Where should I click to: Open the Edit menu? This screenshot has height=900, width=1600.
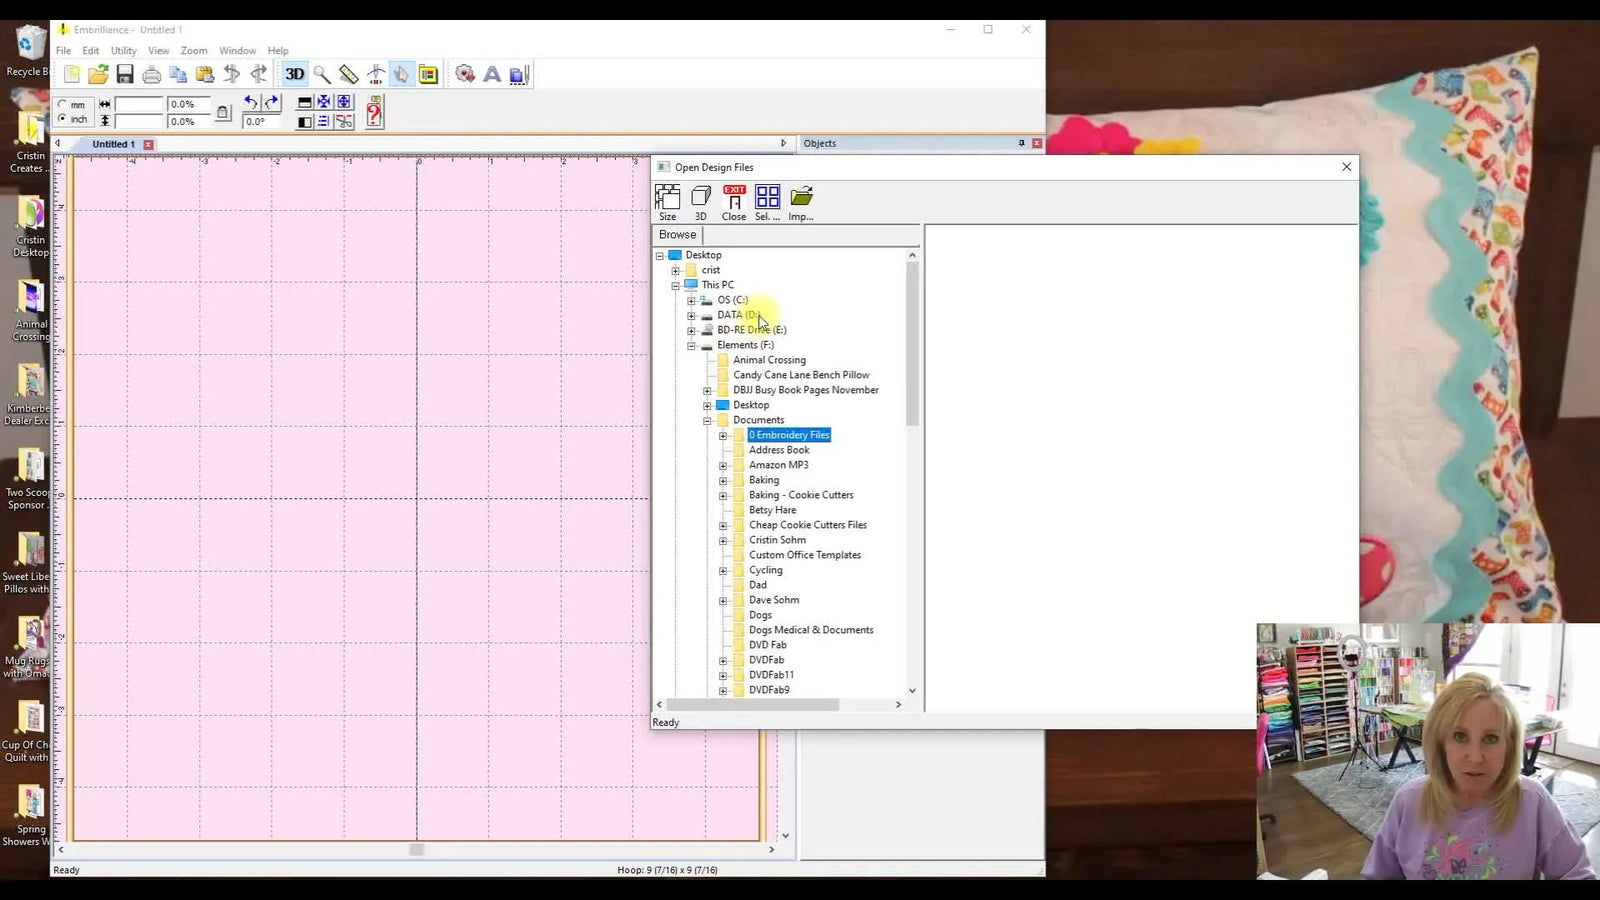click(91, 50)
